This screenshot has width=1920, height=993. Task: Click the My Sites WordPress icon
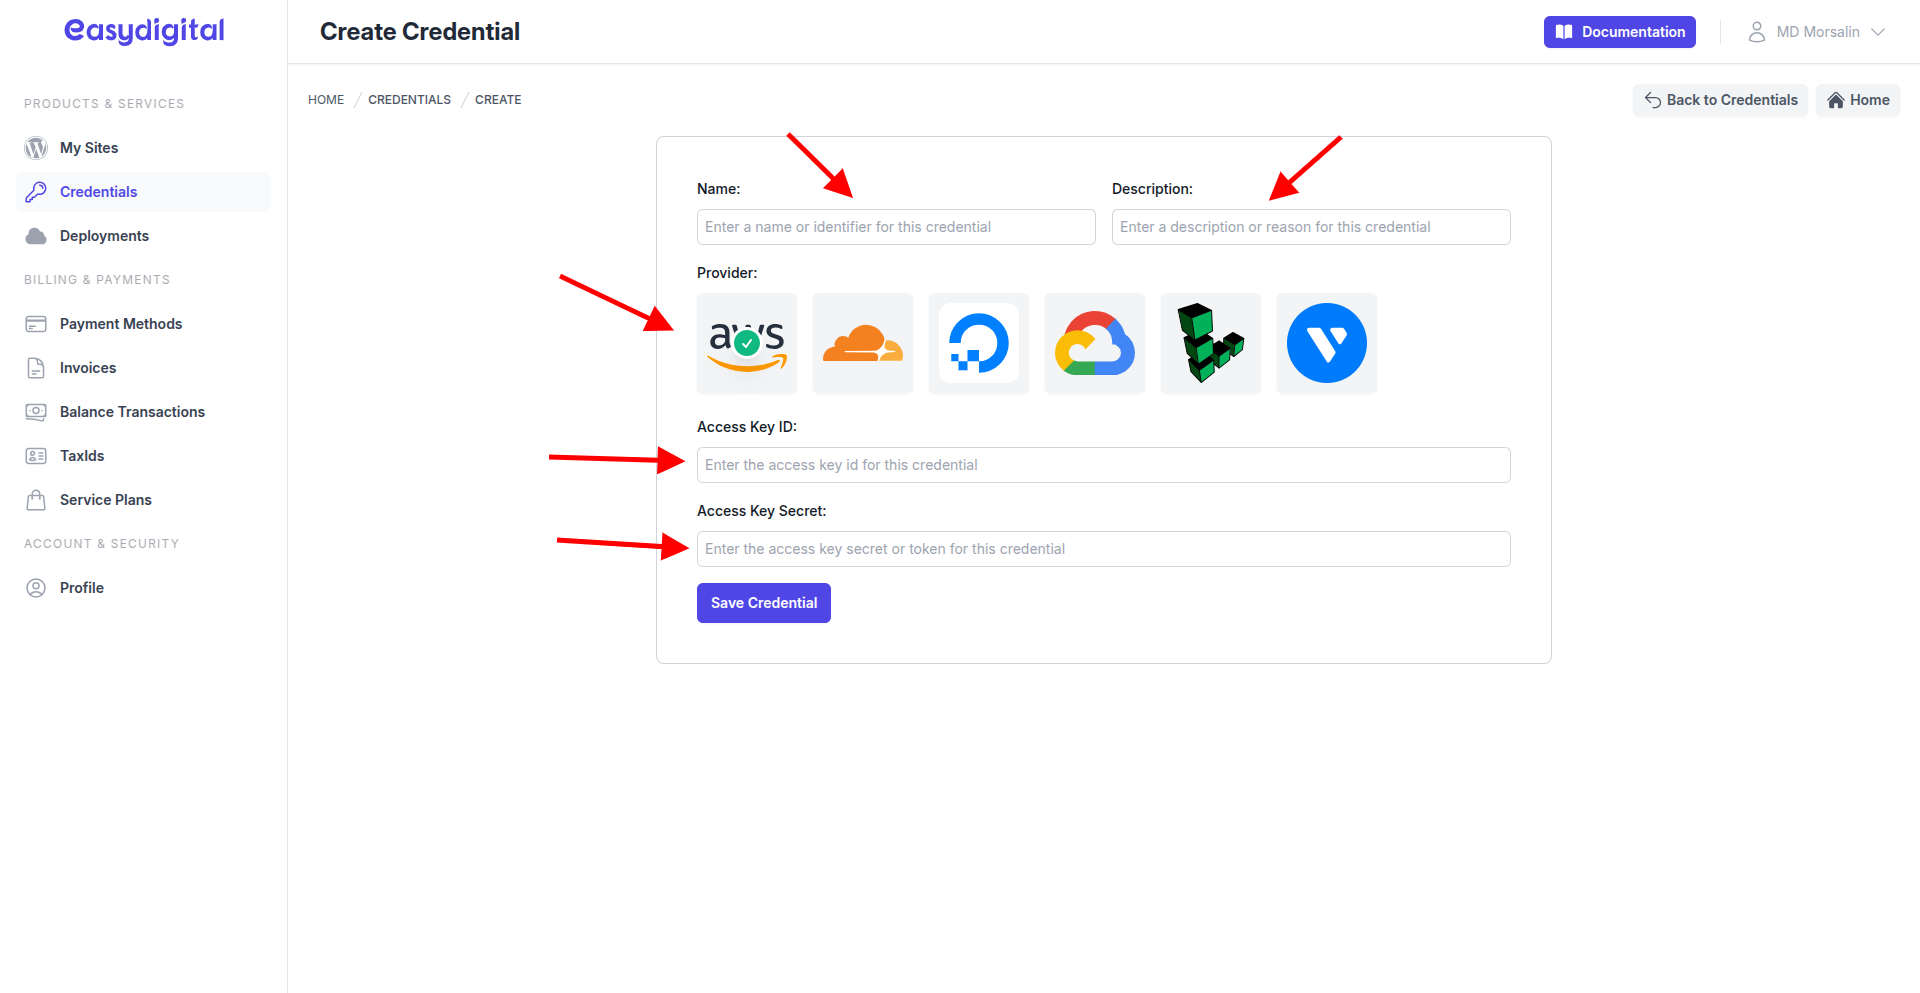click(36, 147)
